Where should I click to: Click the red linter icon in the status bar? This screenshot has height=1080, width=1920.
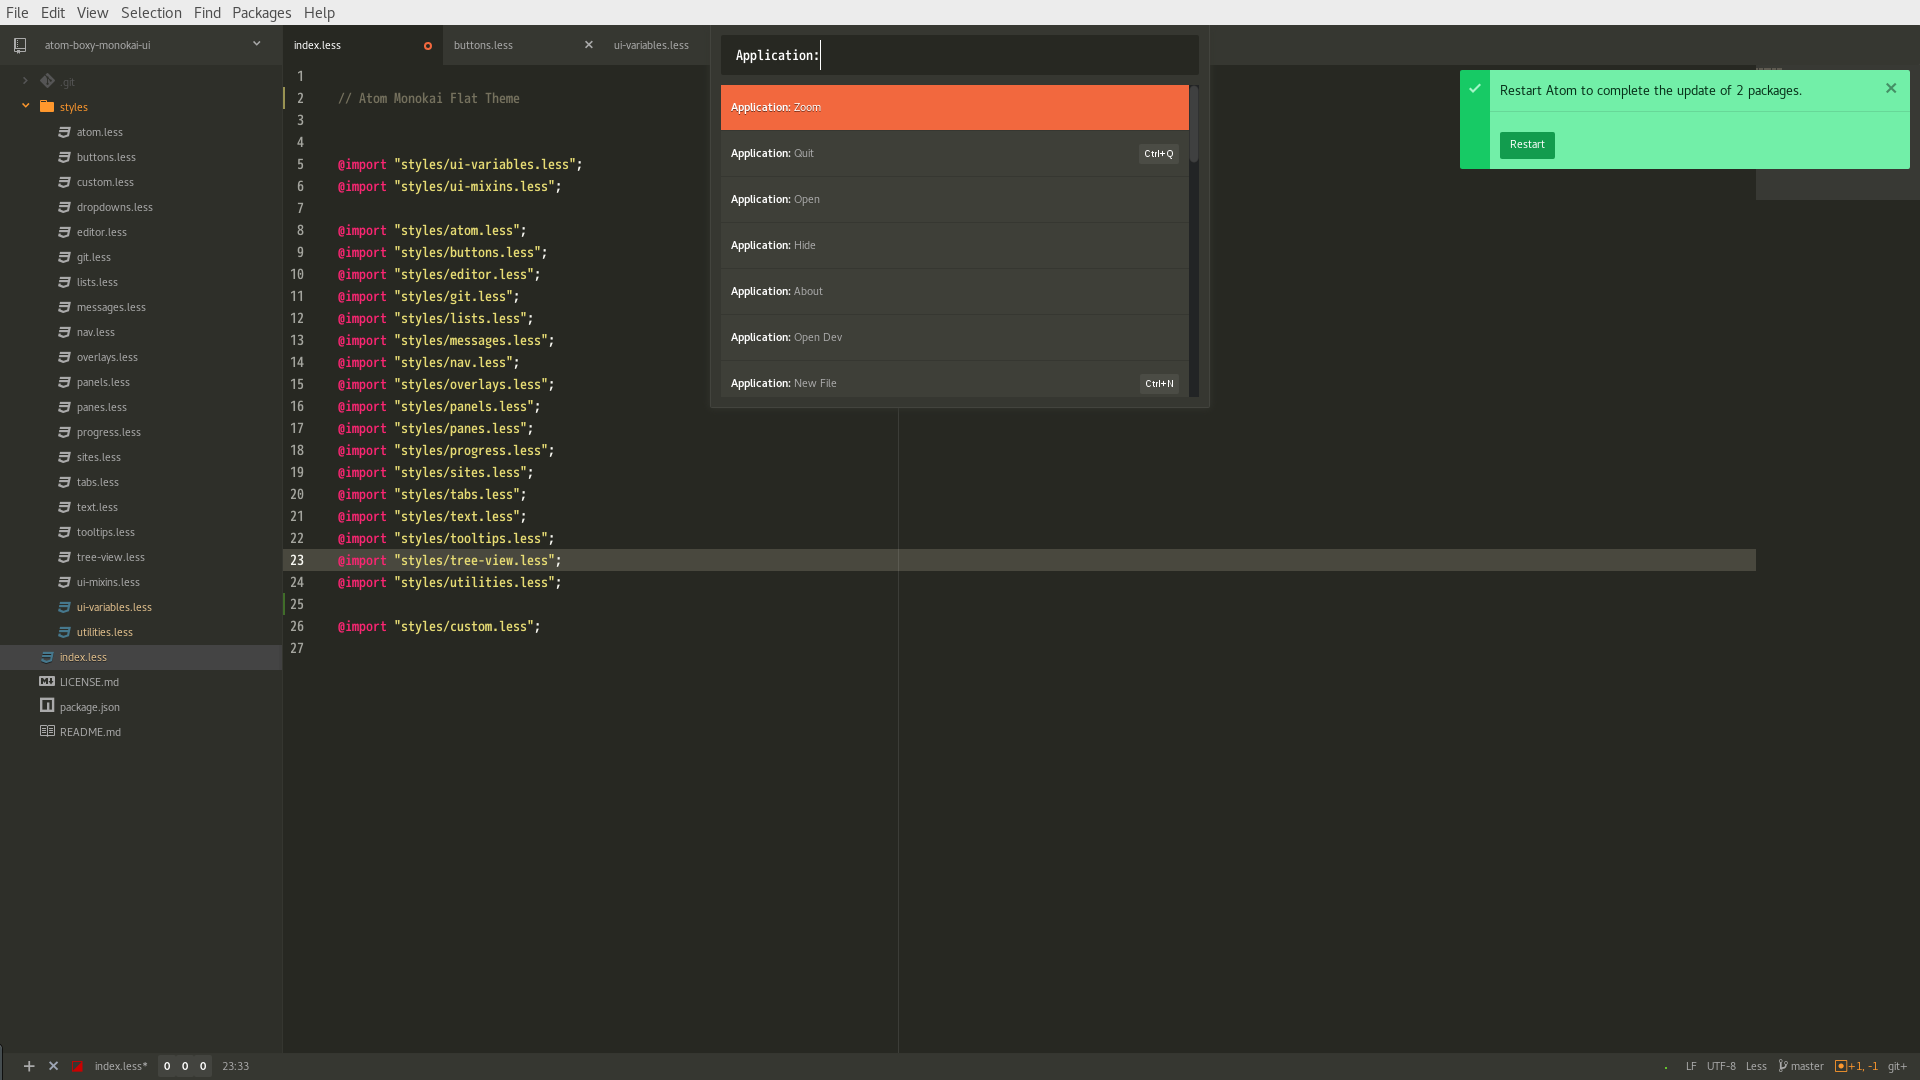[x=77, y=1066]
